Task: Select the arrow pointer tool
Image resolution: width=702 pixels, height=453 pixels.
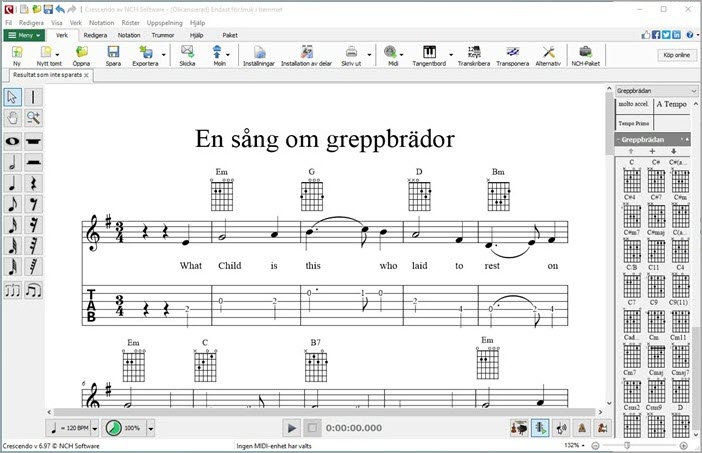Action: pyautogui.click(x=13, y=97)
